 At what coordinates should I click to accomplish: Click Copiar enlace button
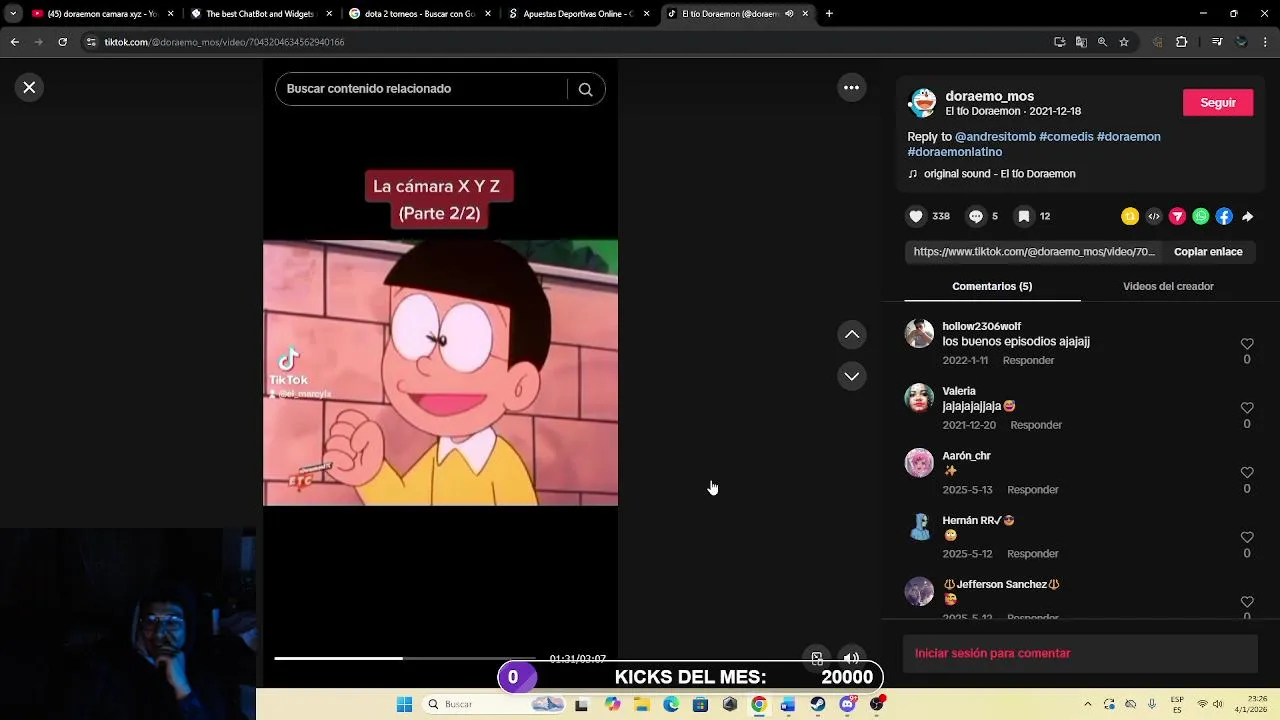(x=1208, y=252)
